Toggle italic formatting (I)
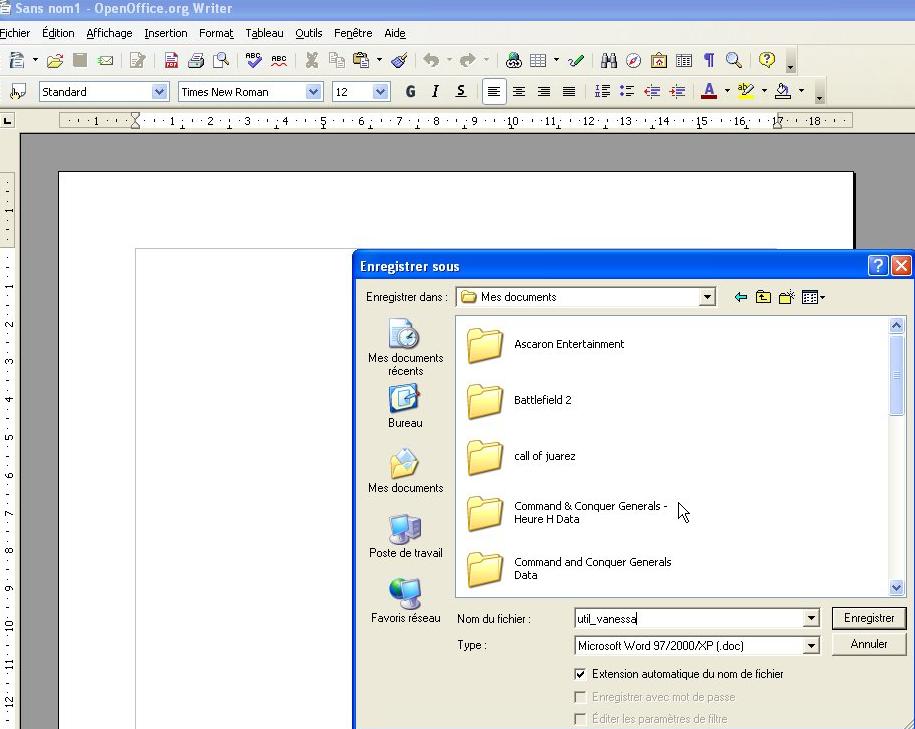 (x=435, y=91)
